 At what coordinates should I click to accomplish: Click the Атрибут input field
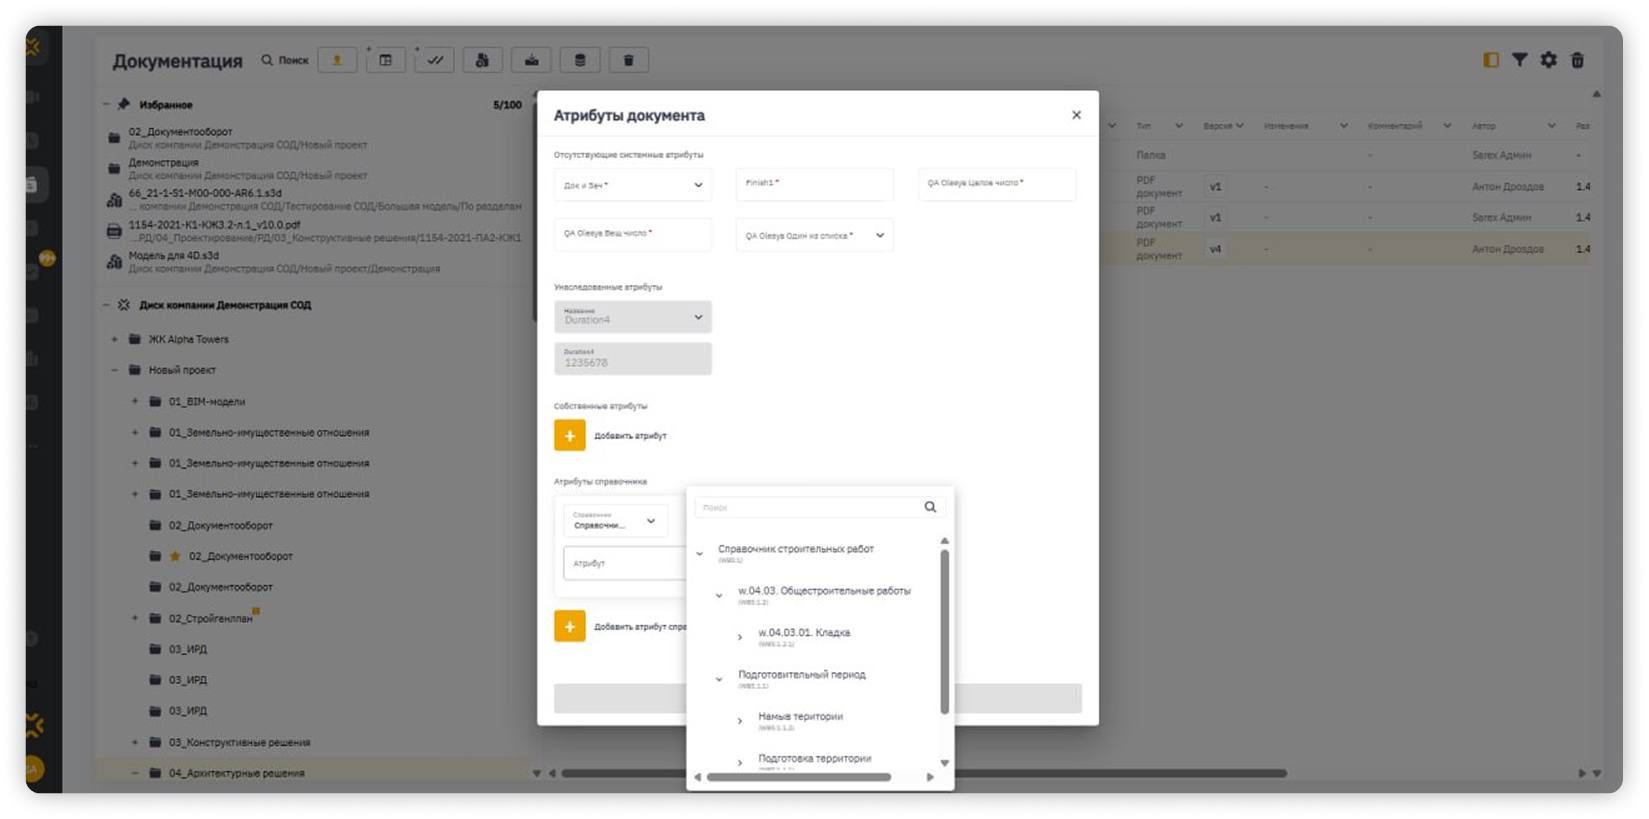[624, 563]
